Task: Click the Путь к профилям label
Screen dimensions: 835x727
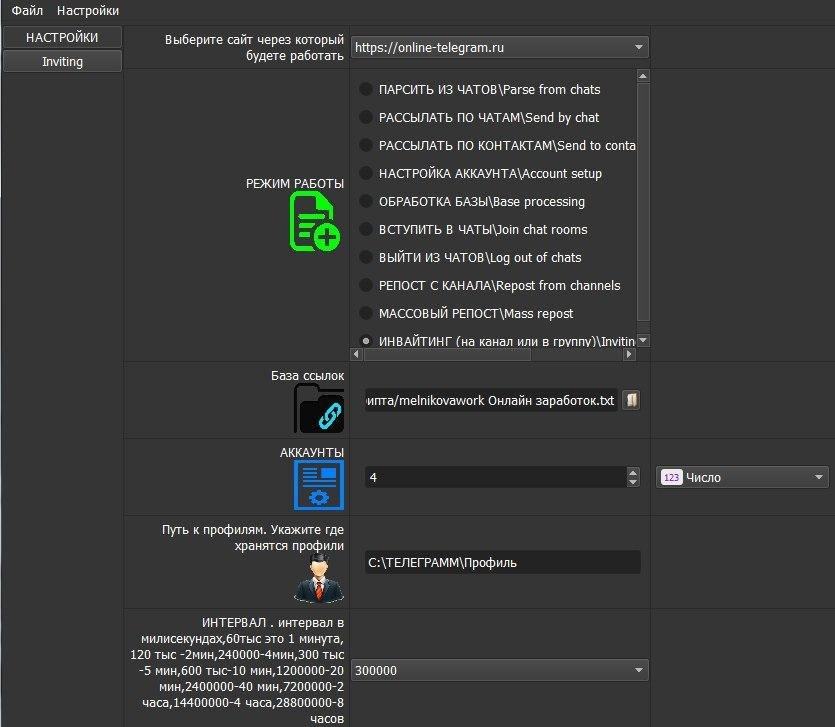Action: pos(253,537)
